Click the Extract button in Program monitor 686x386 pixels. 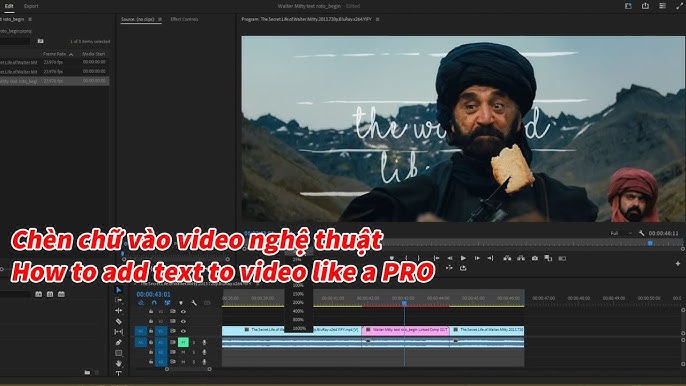(521, 258)
